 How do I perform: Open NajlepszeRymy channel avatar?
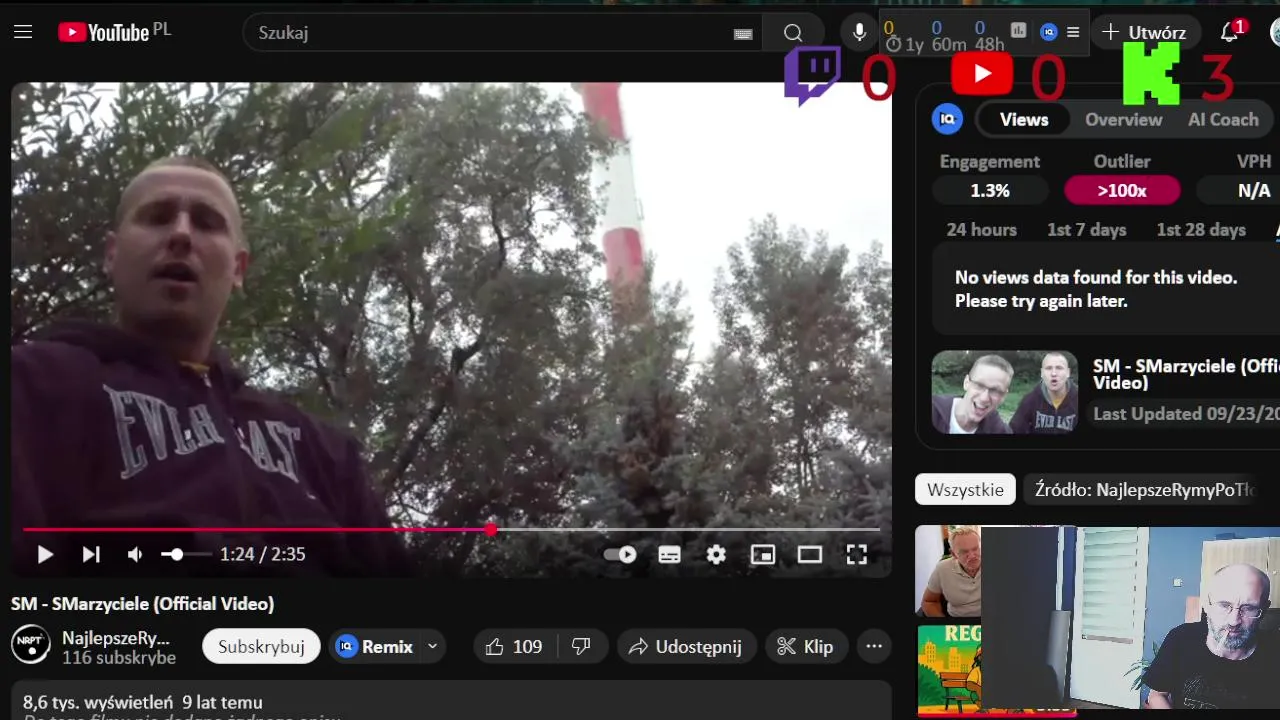pos(31,645)
